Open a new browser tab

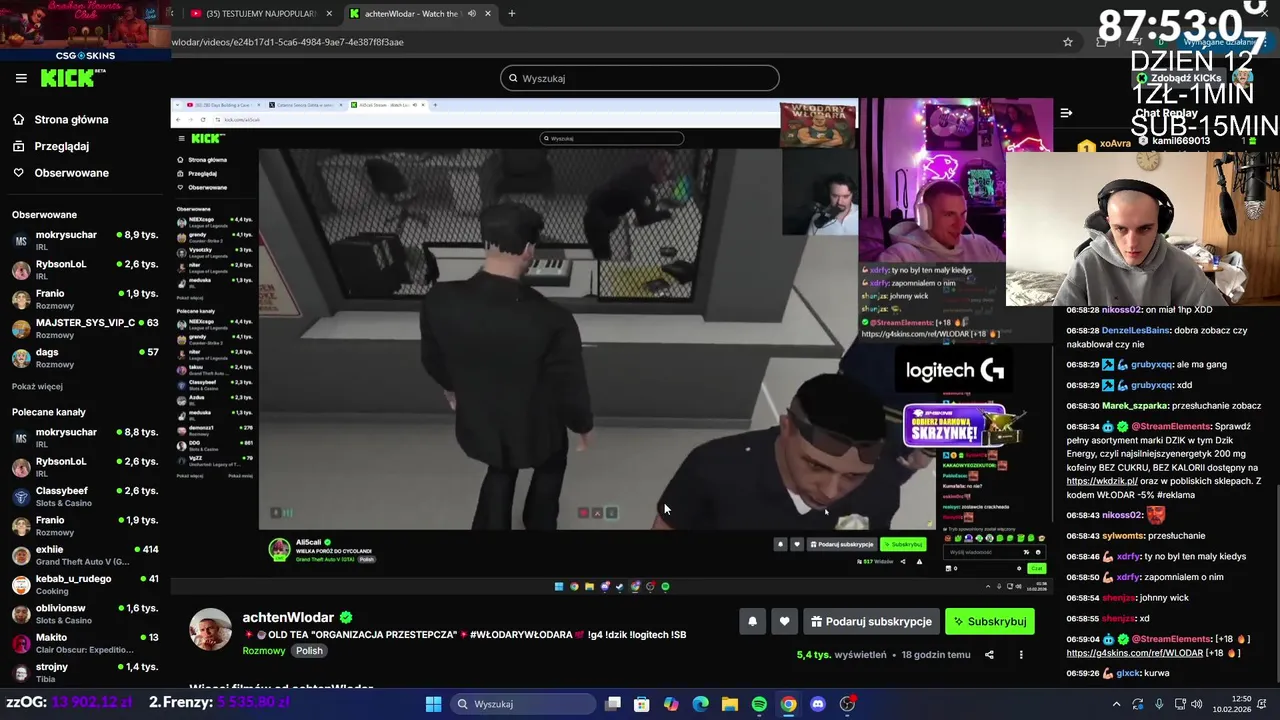511,14
